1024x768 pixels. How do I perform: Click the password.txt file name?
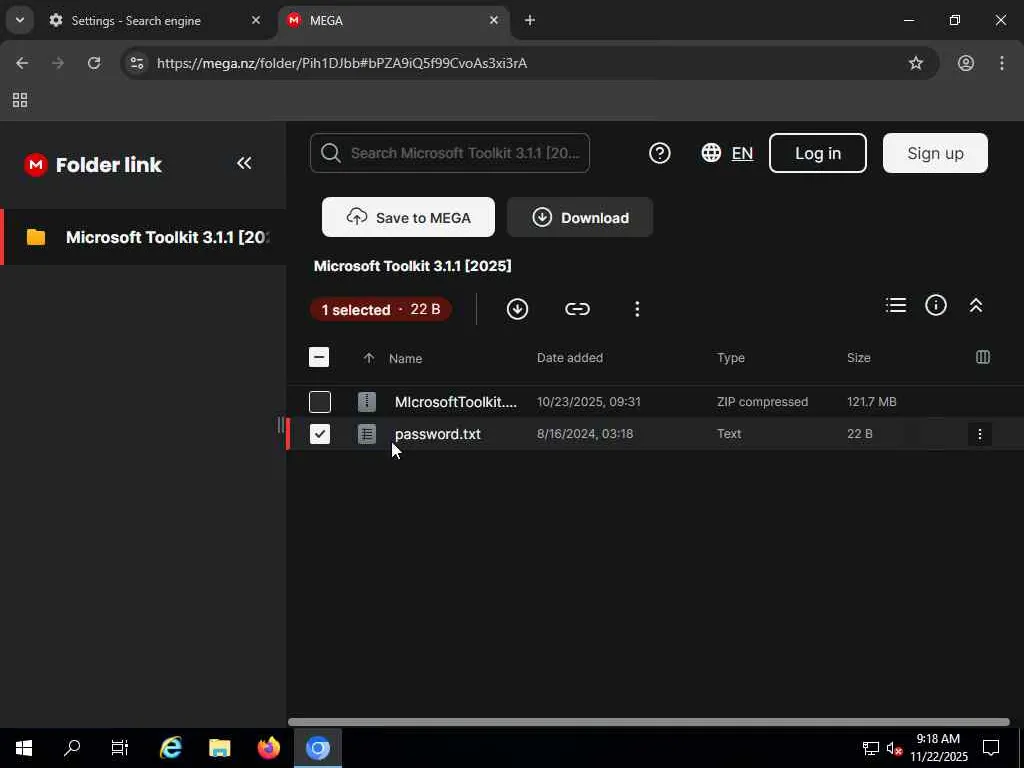click(x=438, y=434)
